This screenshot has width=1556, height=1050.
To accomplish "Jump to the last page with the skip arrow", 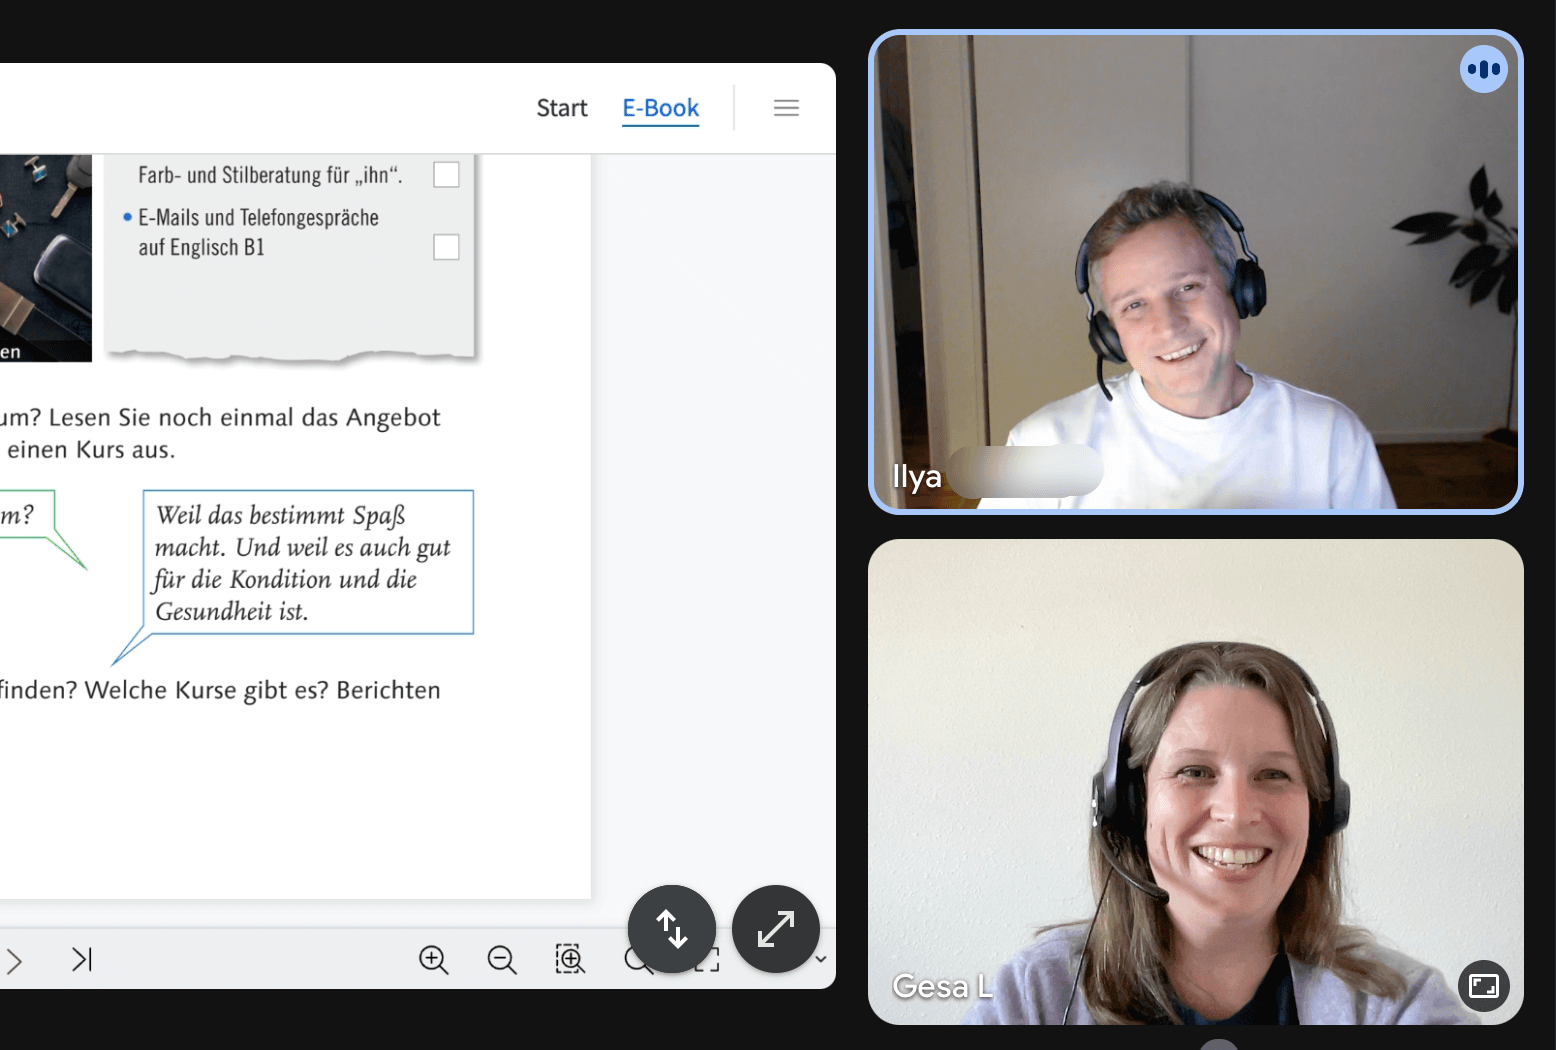I will tap(82, 959).
